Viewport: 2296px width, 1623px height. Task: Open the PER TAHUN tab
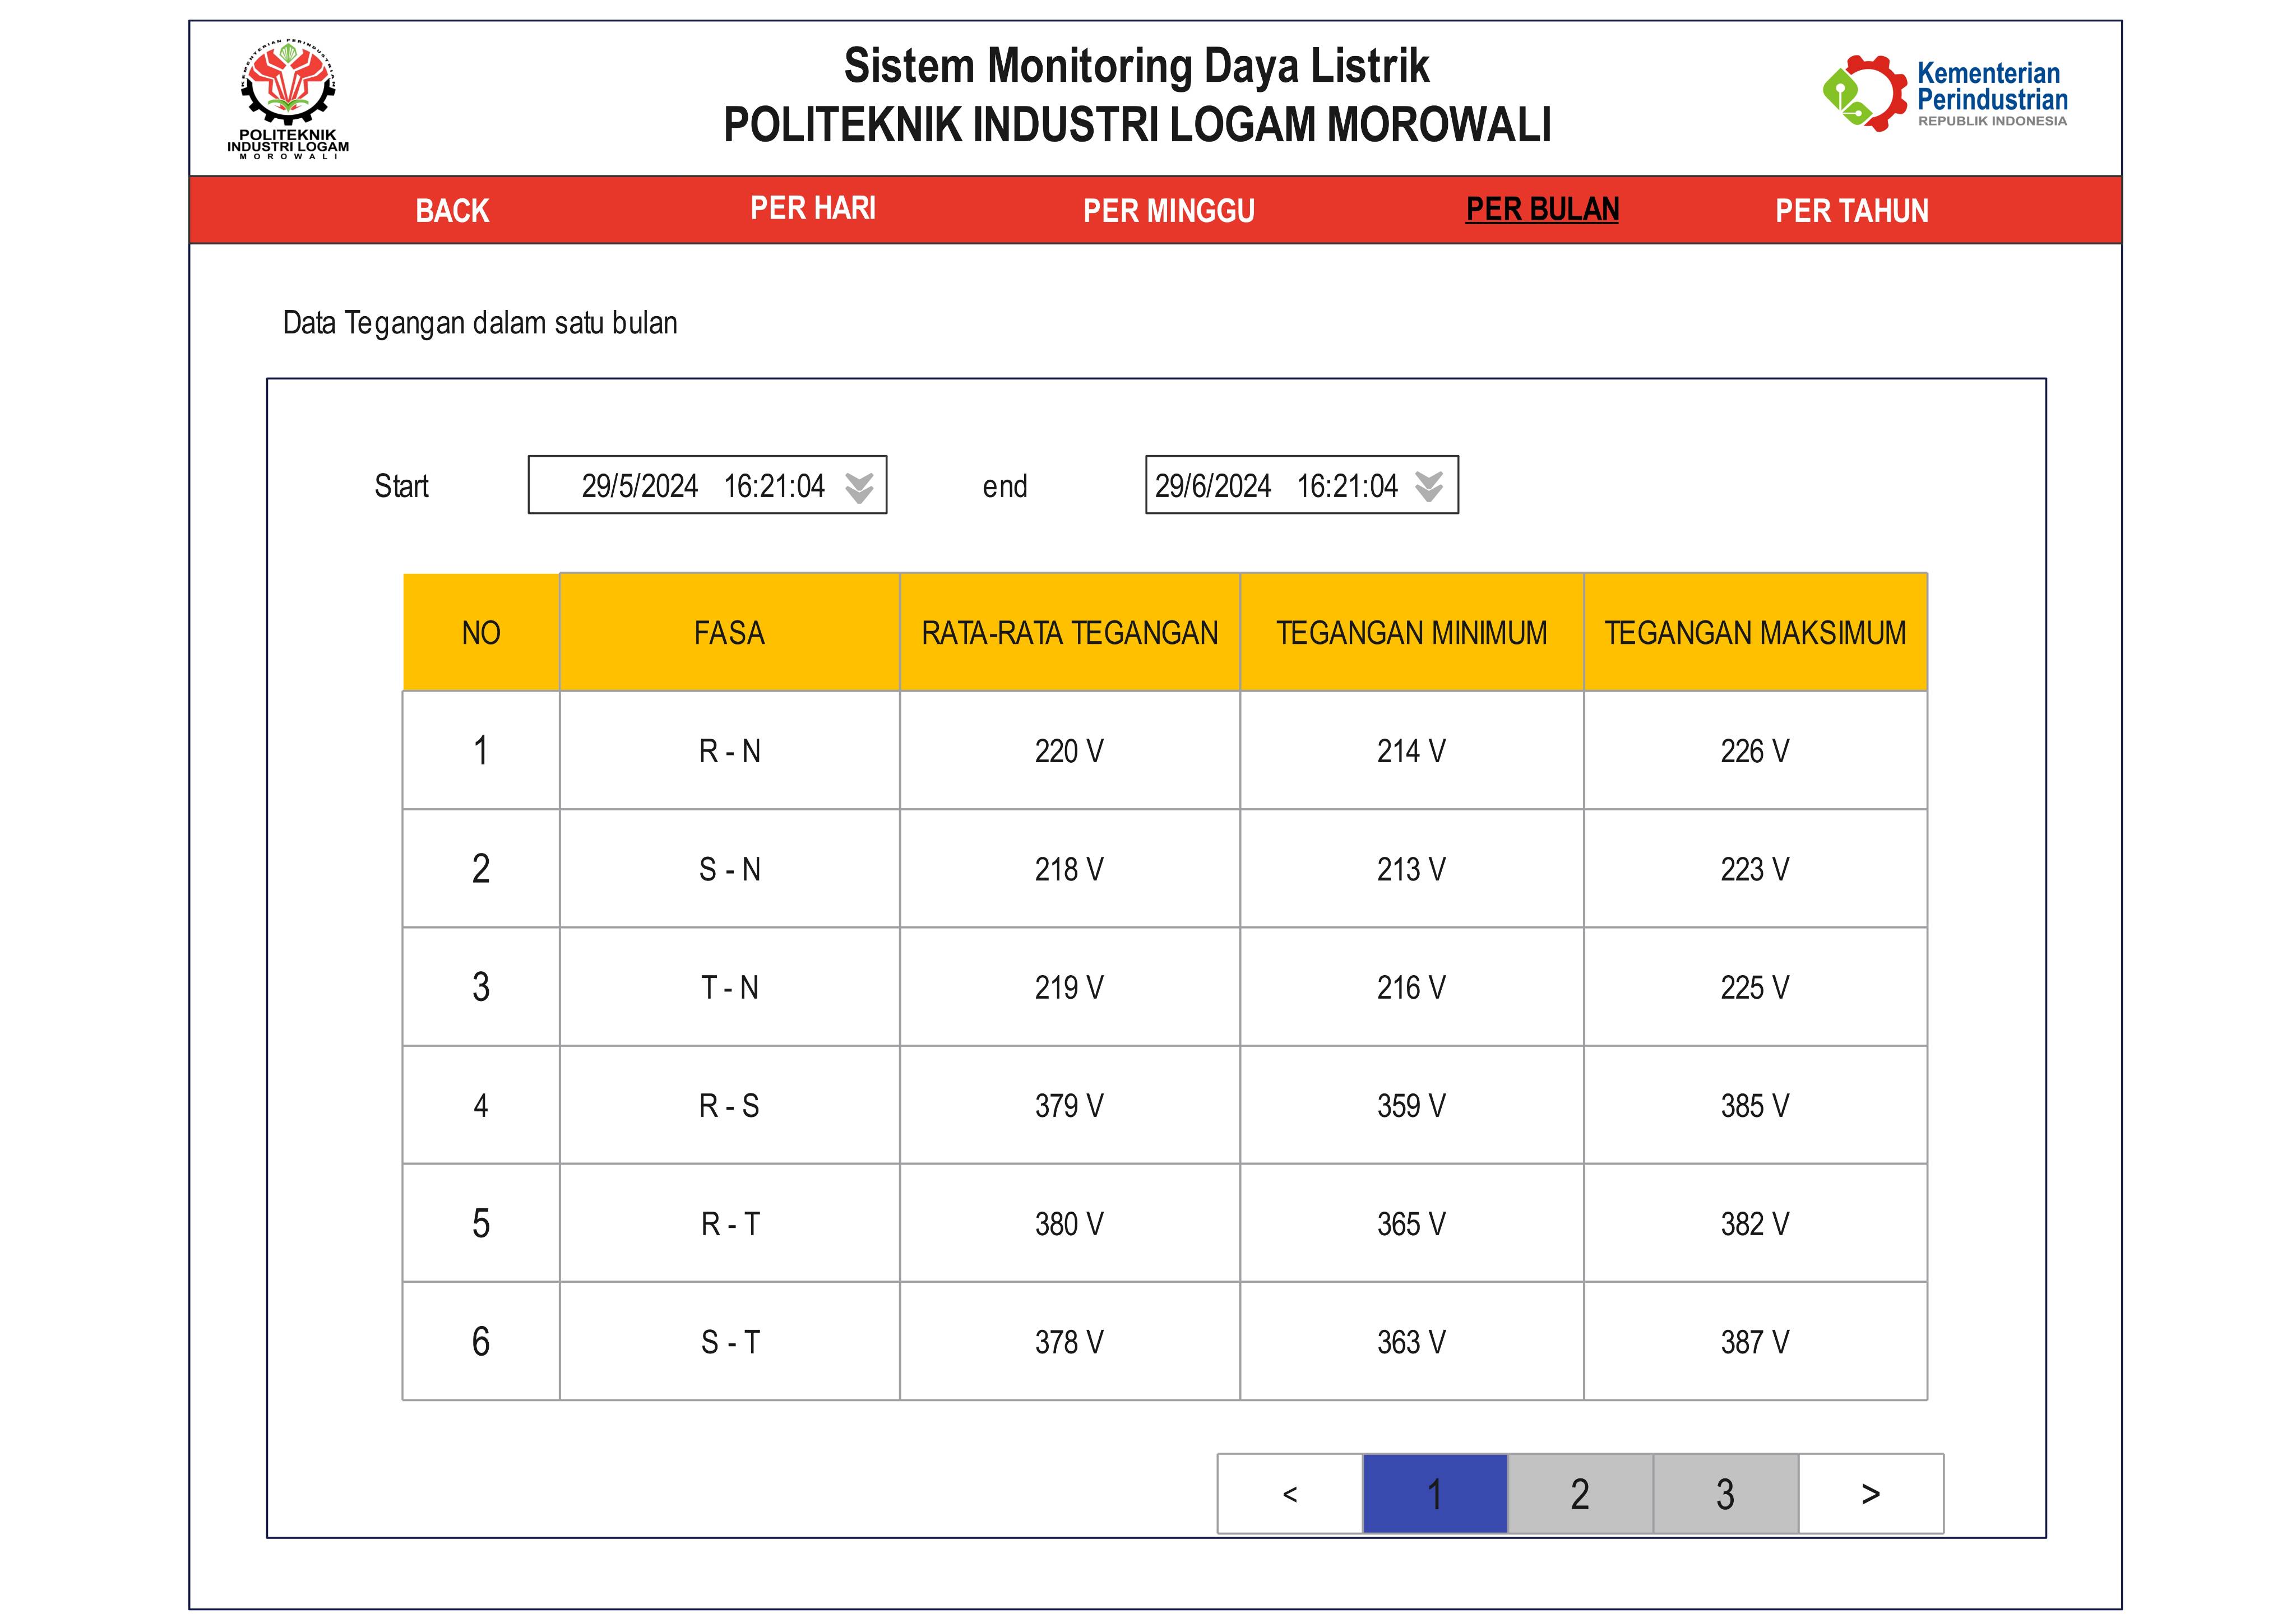click(1851, 211)
